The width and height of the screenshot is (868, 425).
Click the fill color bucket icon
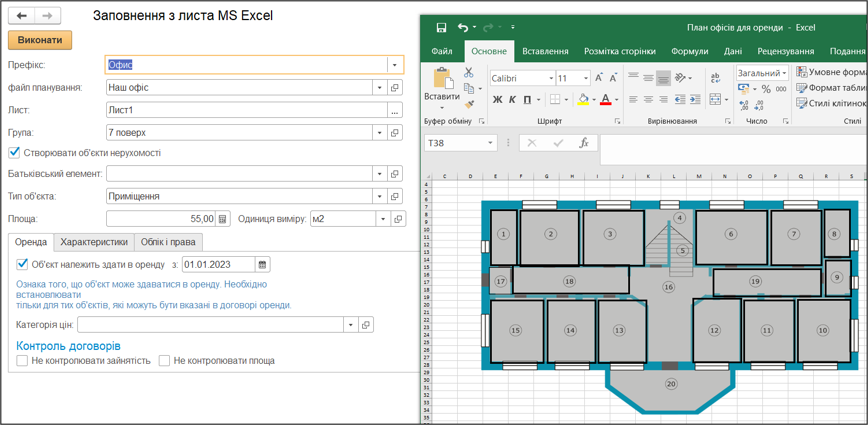[x=582, y=100]
